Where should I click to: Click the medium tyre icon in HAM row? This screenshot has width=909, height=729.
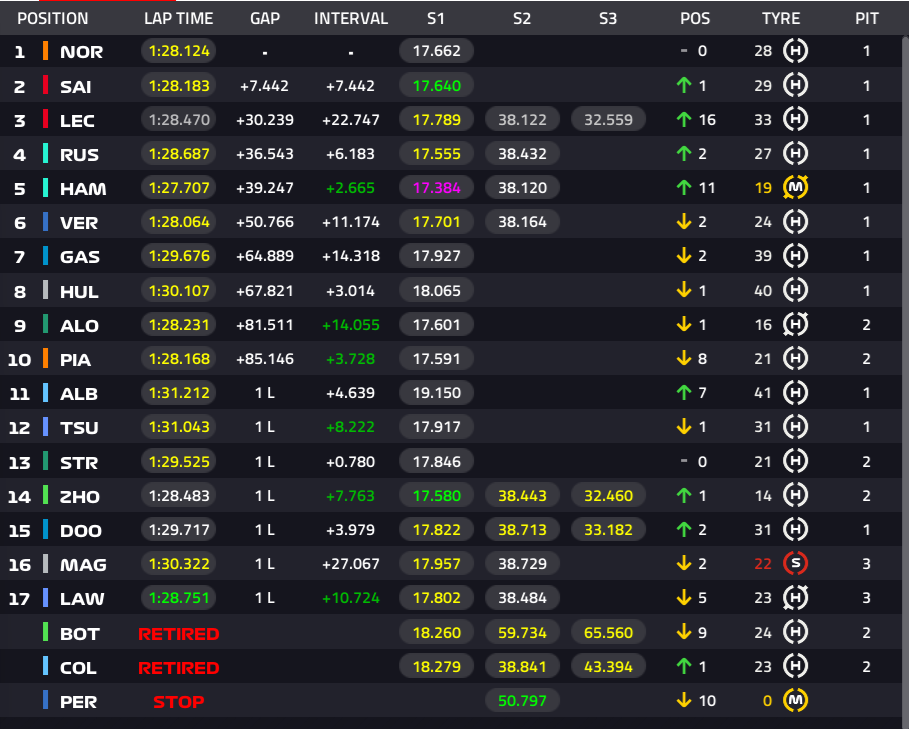(x=795, y=187)
